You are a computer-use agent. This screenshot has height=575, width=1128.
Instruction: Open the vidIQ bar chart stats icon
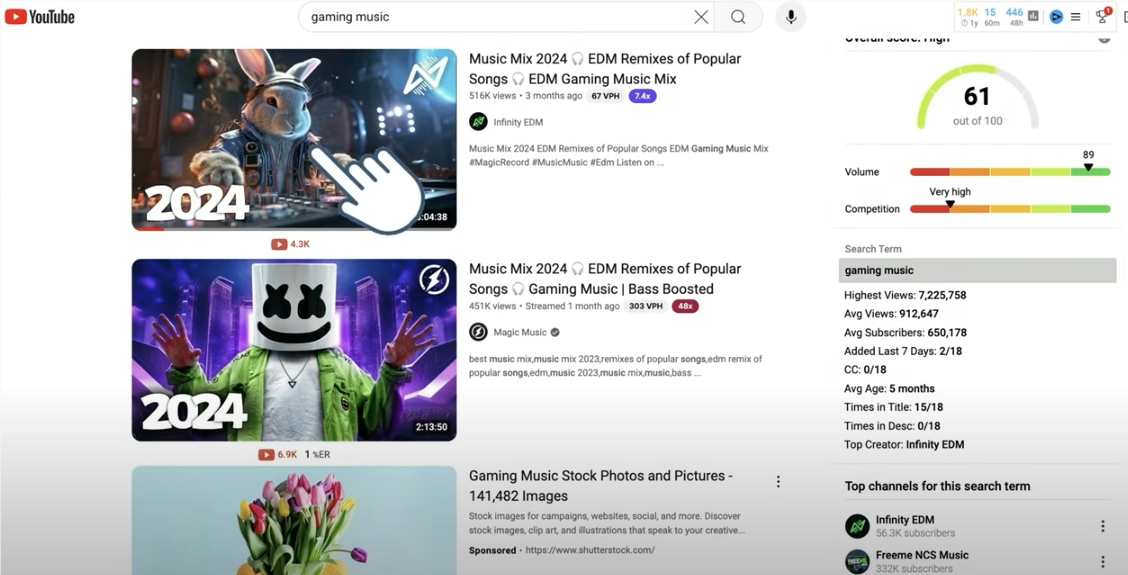[1033, 16]
